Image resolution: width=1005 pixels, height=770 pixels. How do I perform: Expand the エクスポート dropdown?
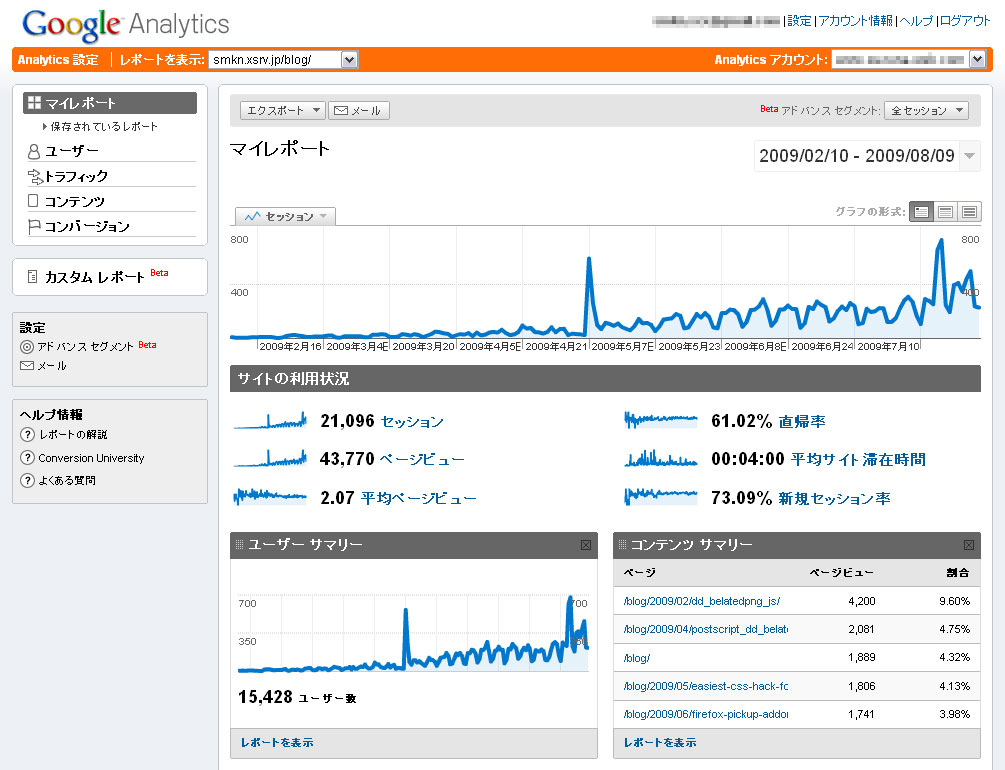point(283,111)
